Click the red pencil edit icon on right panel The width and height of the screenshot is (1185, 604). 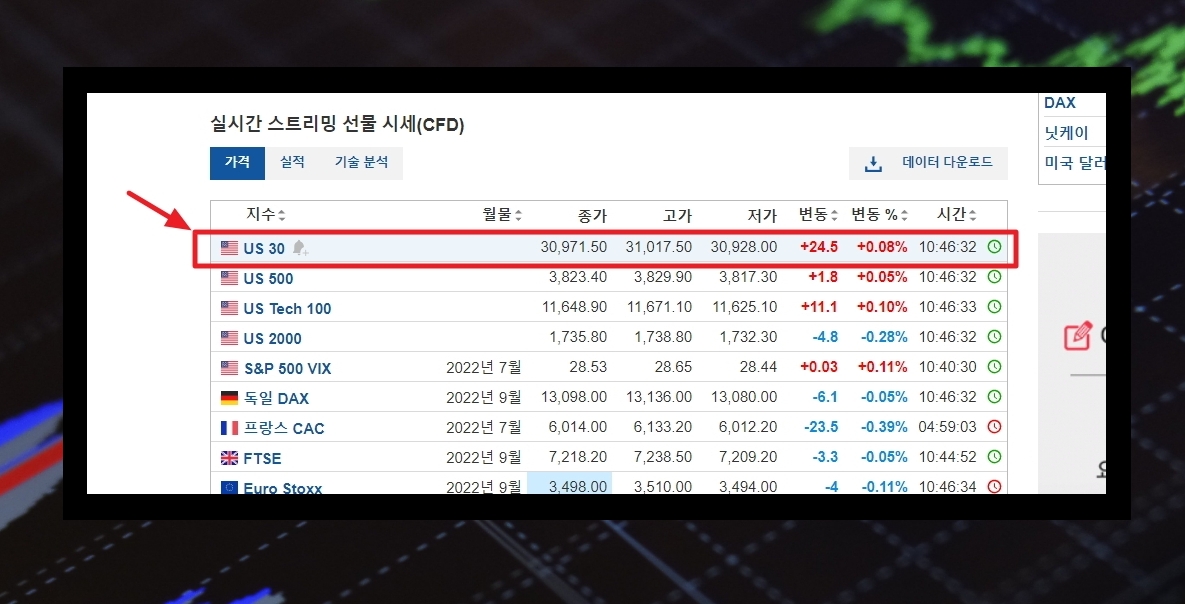coord(1078,336)
